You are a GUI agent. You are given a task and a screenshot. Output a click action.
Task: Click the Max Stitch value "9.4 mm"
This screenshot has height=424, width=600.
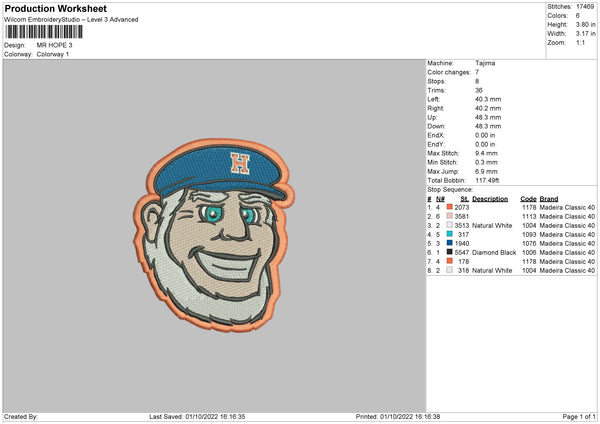486,153
